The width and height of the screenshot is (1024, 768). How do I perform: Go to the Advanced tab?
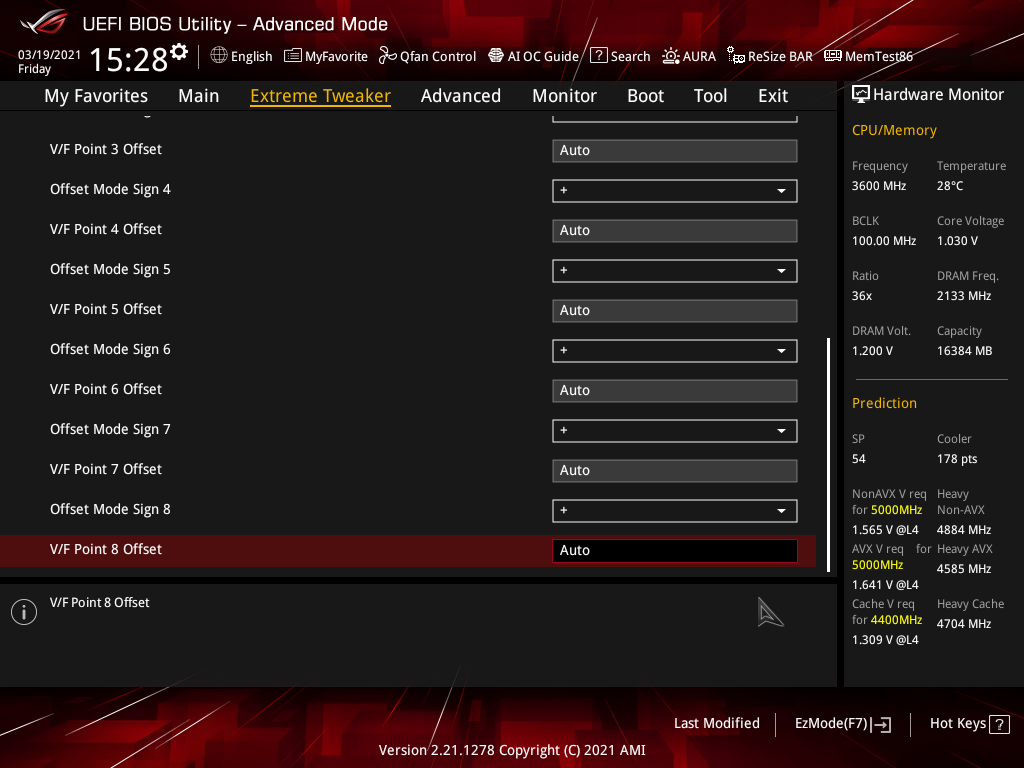[x=461, y=96]
